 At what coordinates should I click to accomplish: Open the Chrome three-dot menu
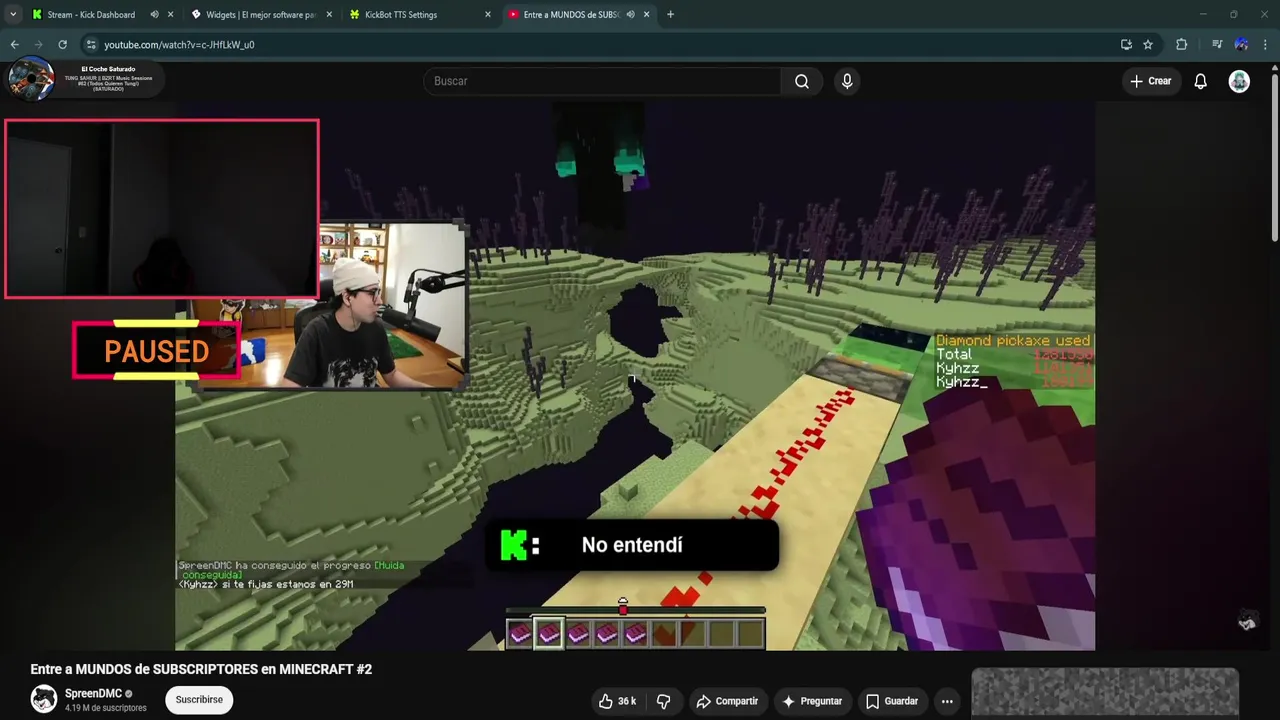pyautogui.click(x=1266, y=44)
